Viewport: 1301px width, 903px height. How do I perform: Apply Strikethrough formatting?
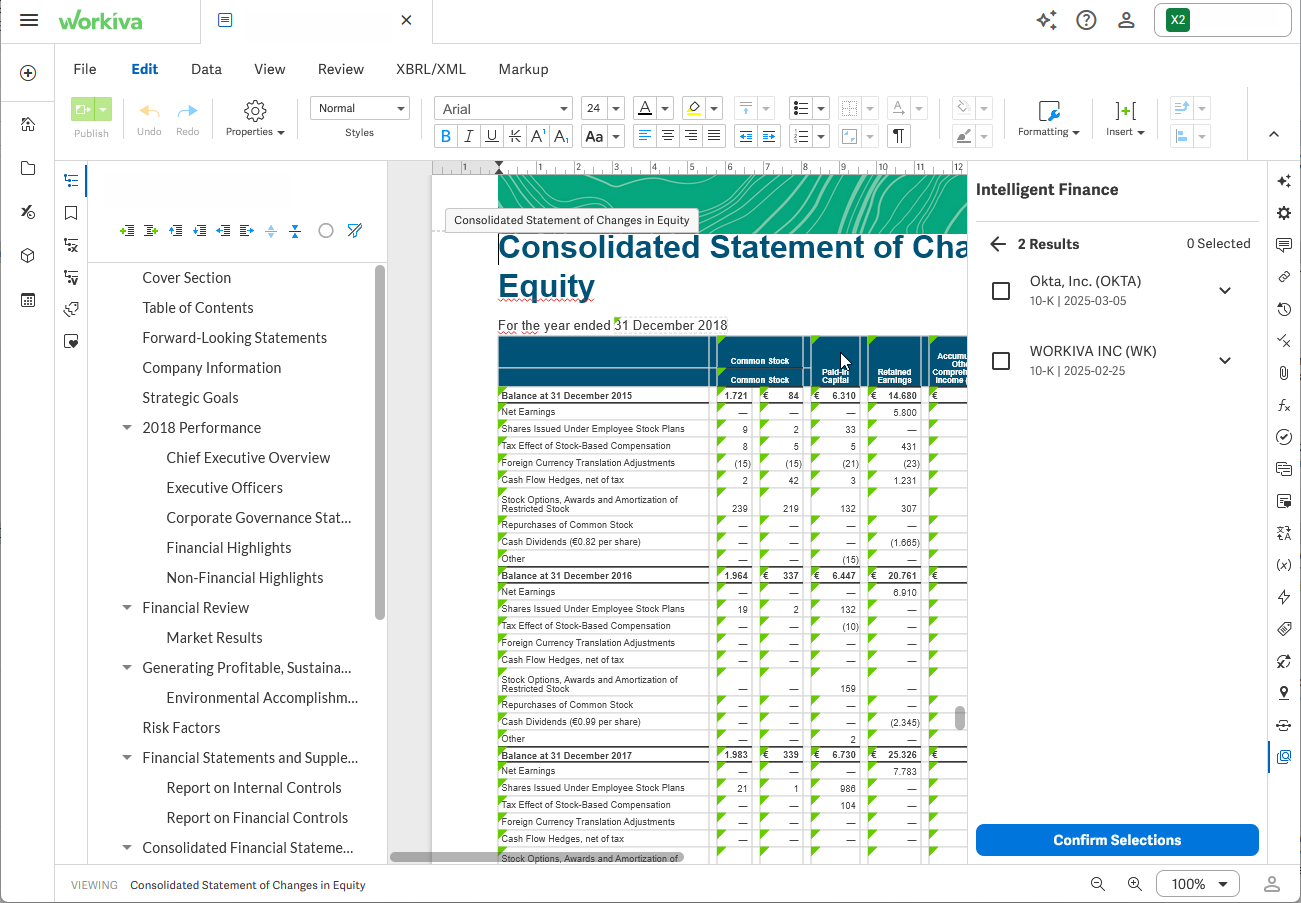point(514,136)
